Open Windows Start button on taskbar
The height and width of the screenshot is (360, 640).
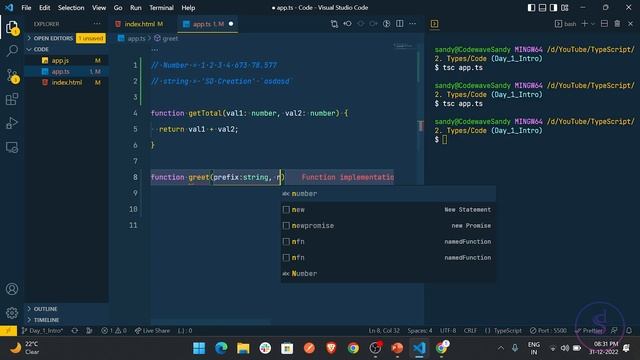point(199,348)
